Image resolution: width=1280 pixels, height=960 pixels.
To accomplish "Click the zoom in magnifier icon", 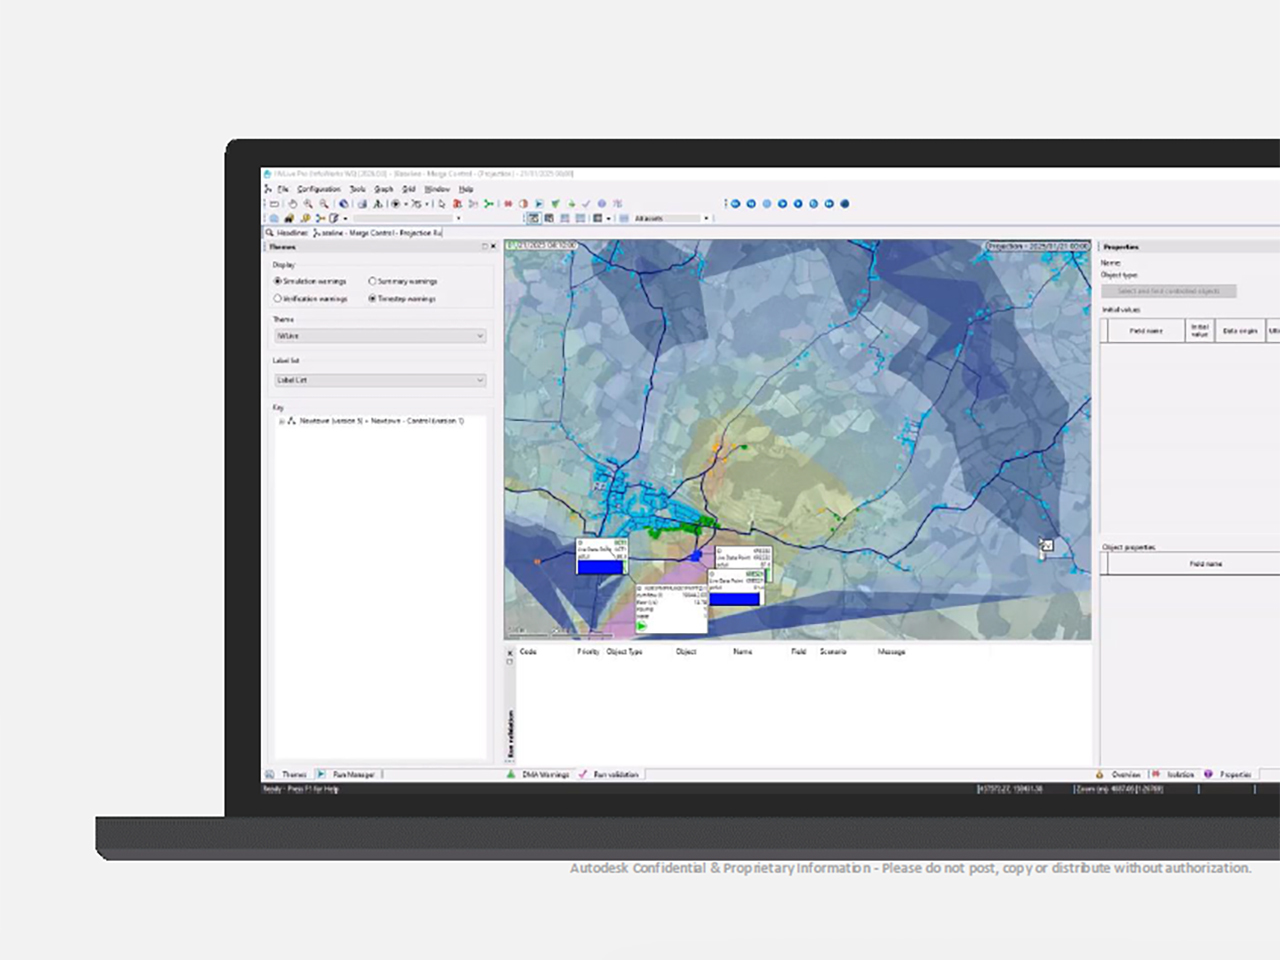I will (308, 204).
